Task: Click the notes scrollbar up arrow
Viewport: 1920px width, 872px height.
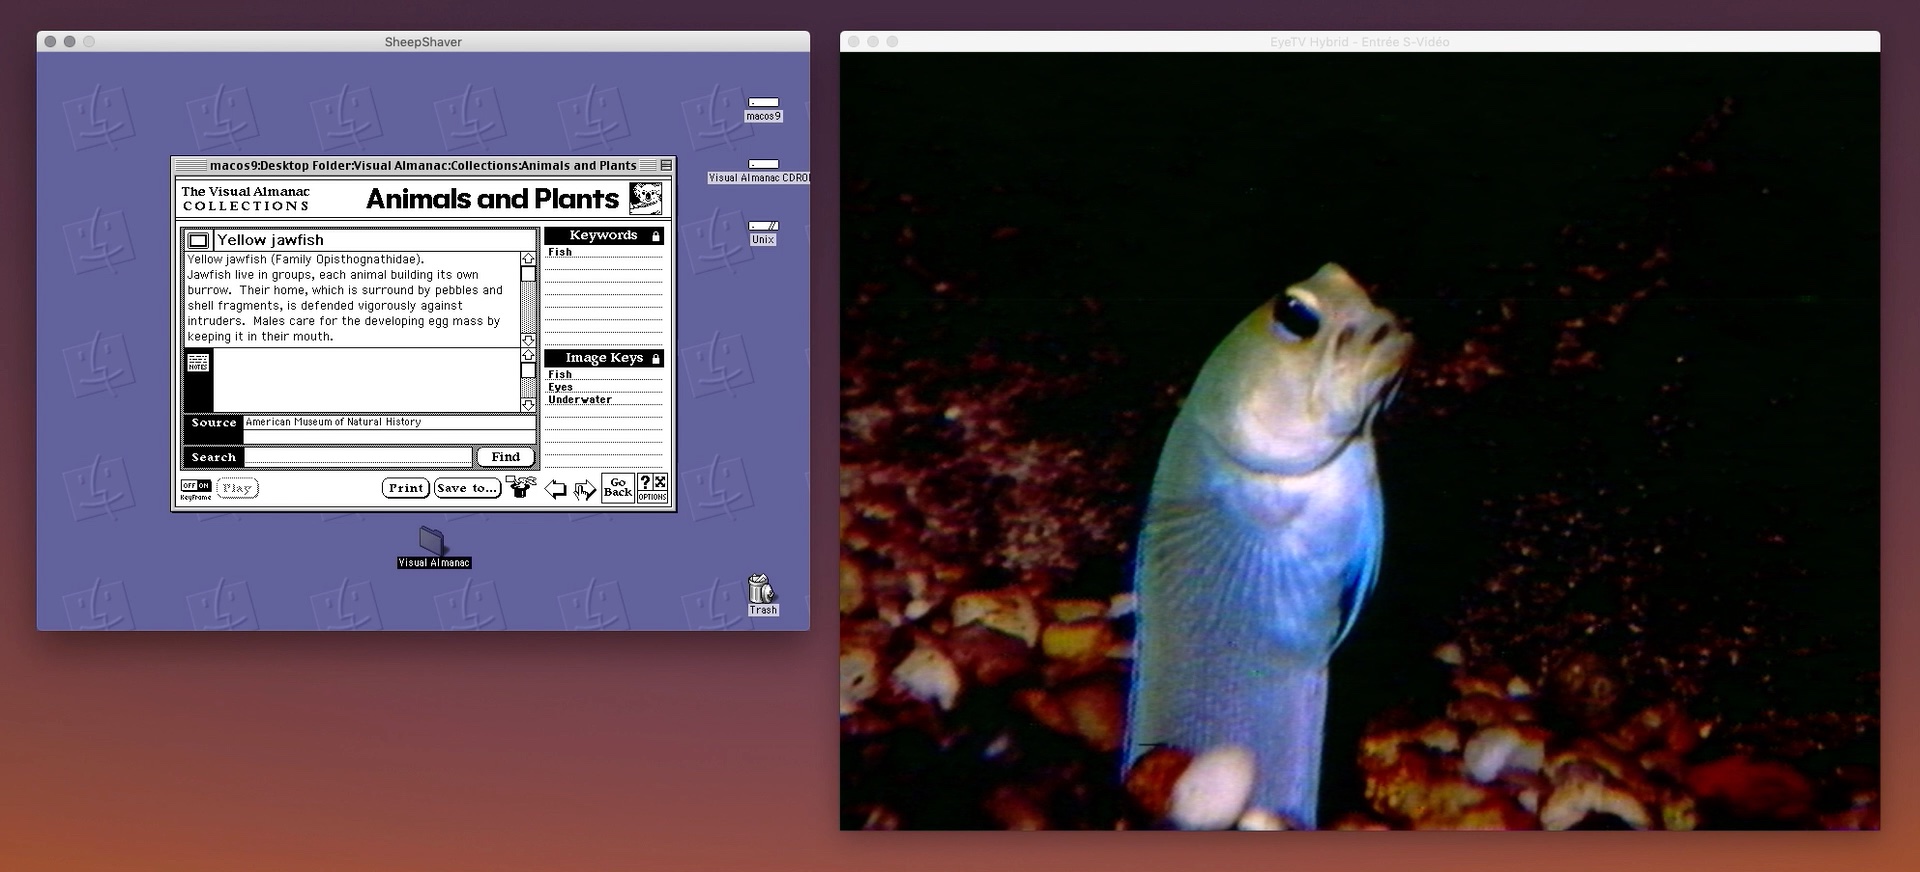Action: click(528, 356)
